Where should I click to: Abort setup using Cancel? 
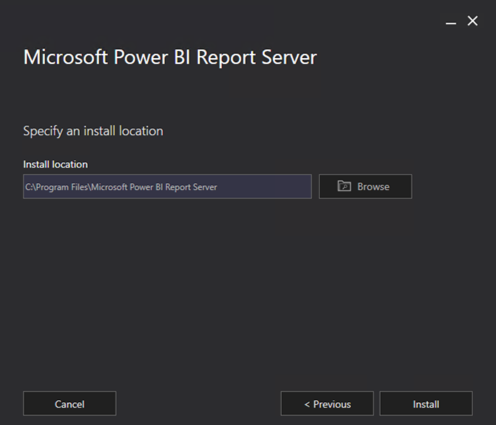70,404
